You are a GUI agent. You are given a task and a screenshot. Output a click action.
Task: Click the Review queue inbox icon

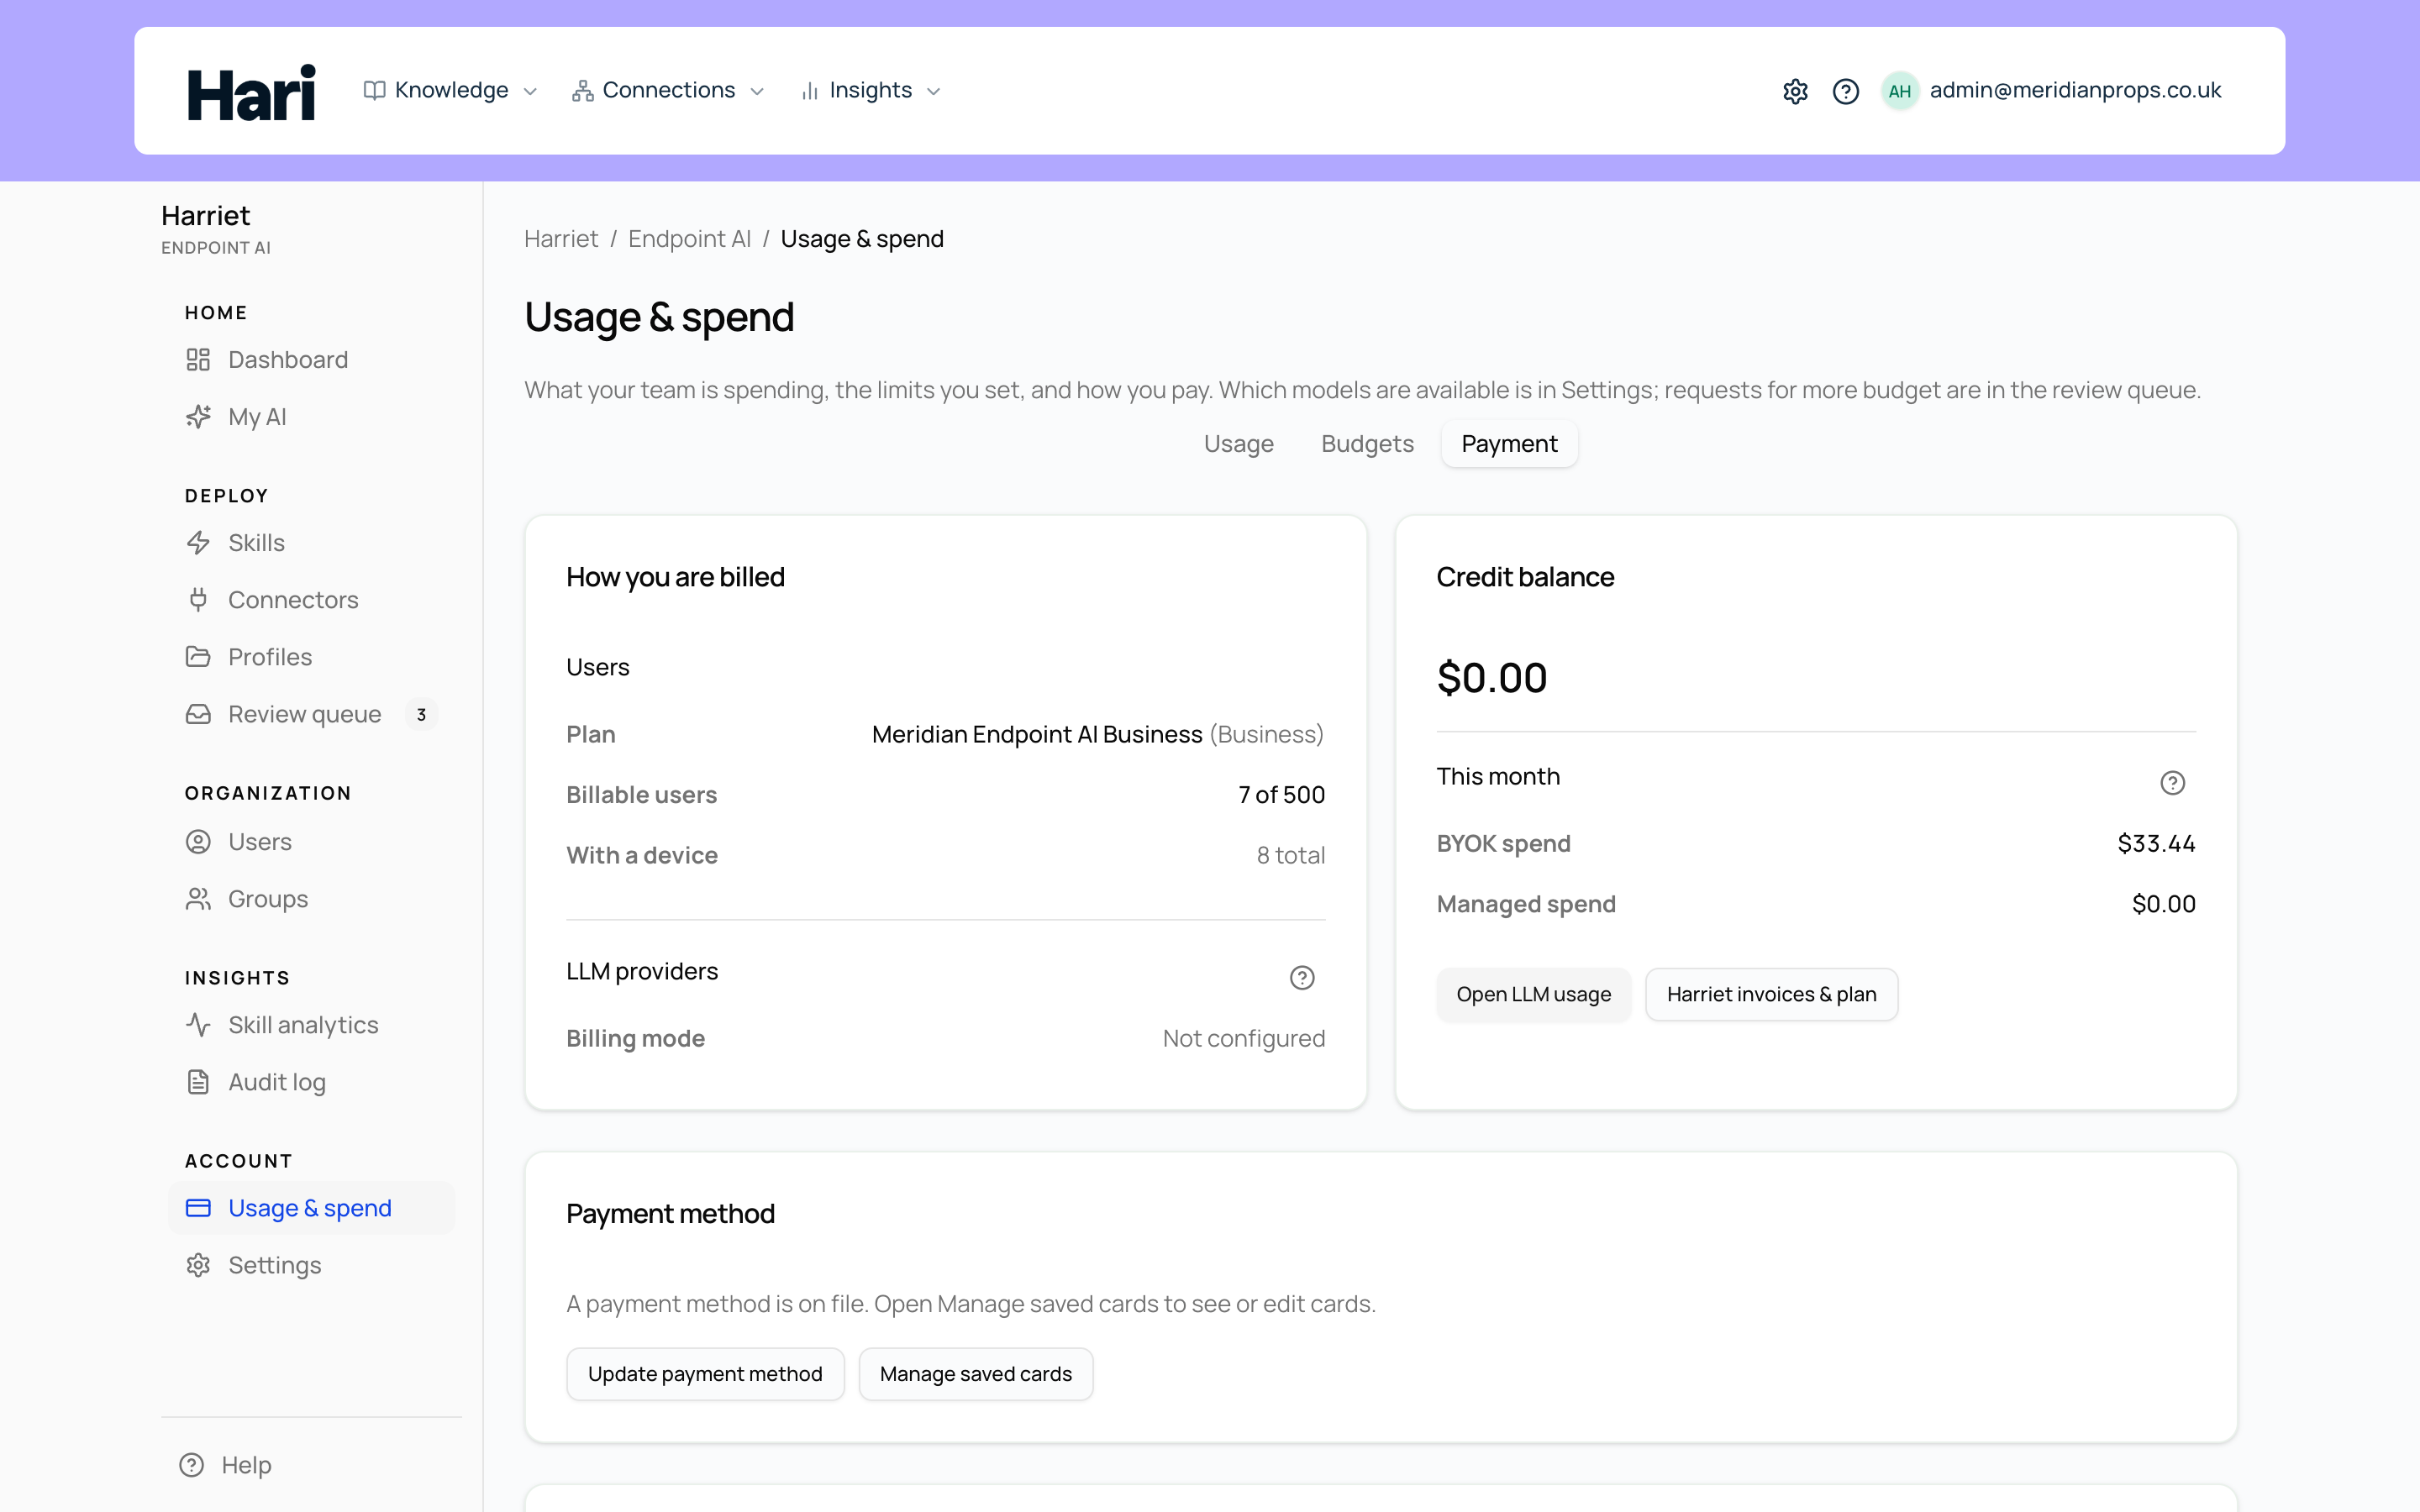[x=198, y=714]
